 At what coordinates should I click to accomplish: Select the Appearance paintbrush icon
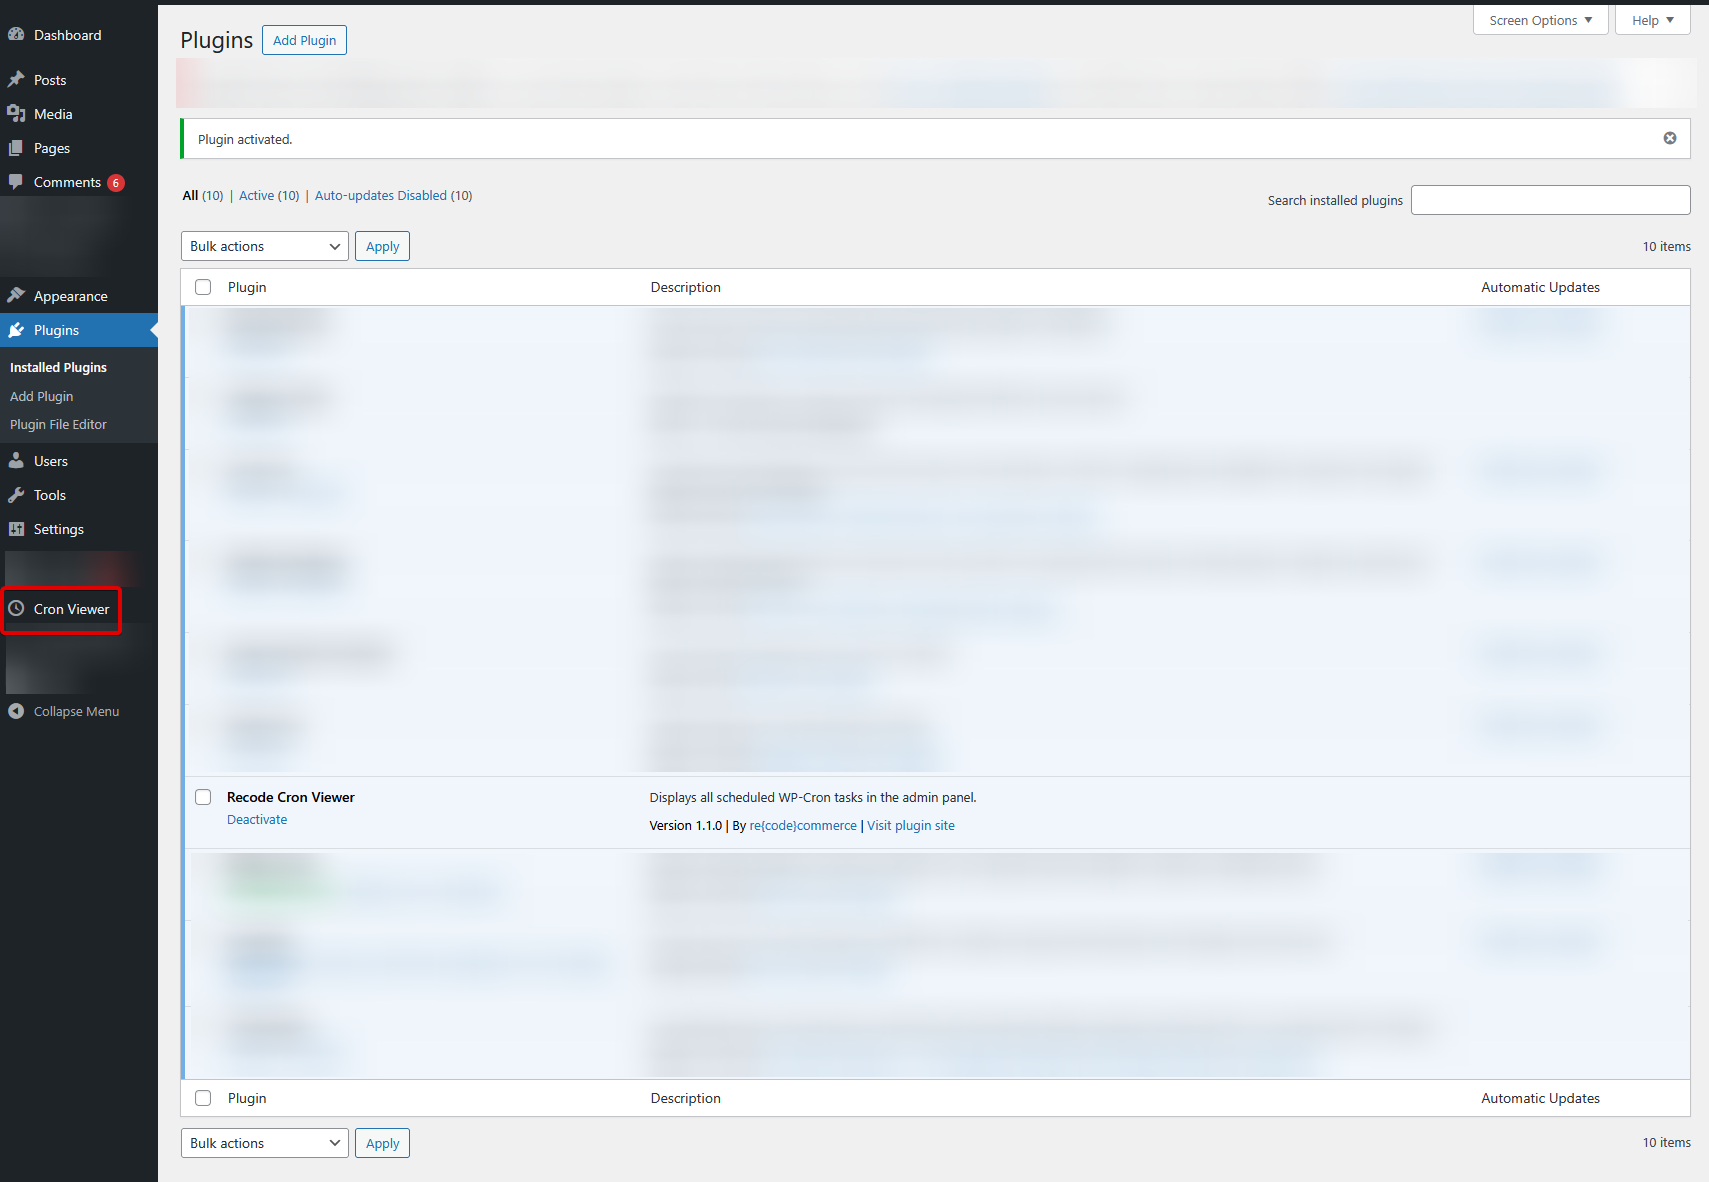(17, 295)
